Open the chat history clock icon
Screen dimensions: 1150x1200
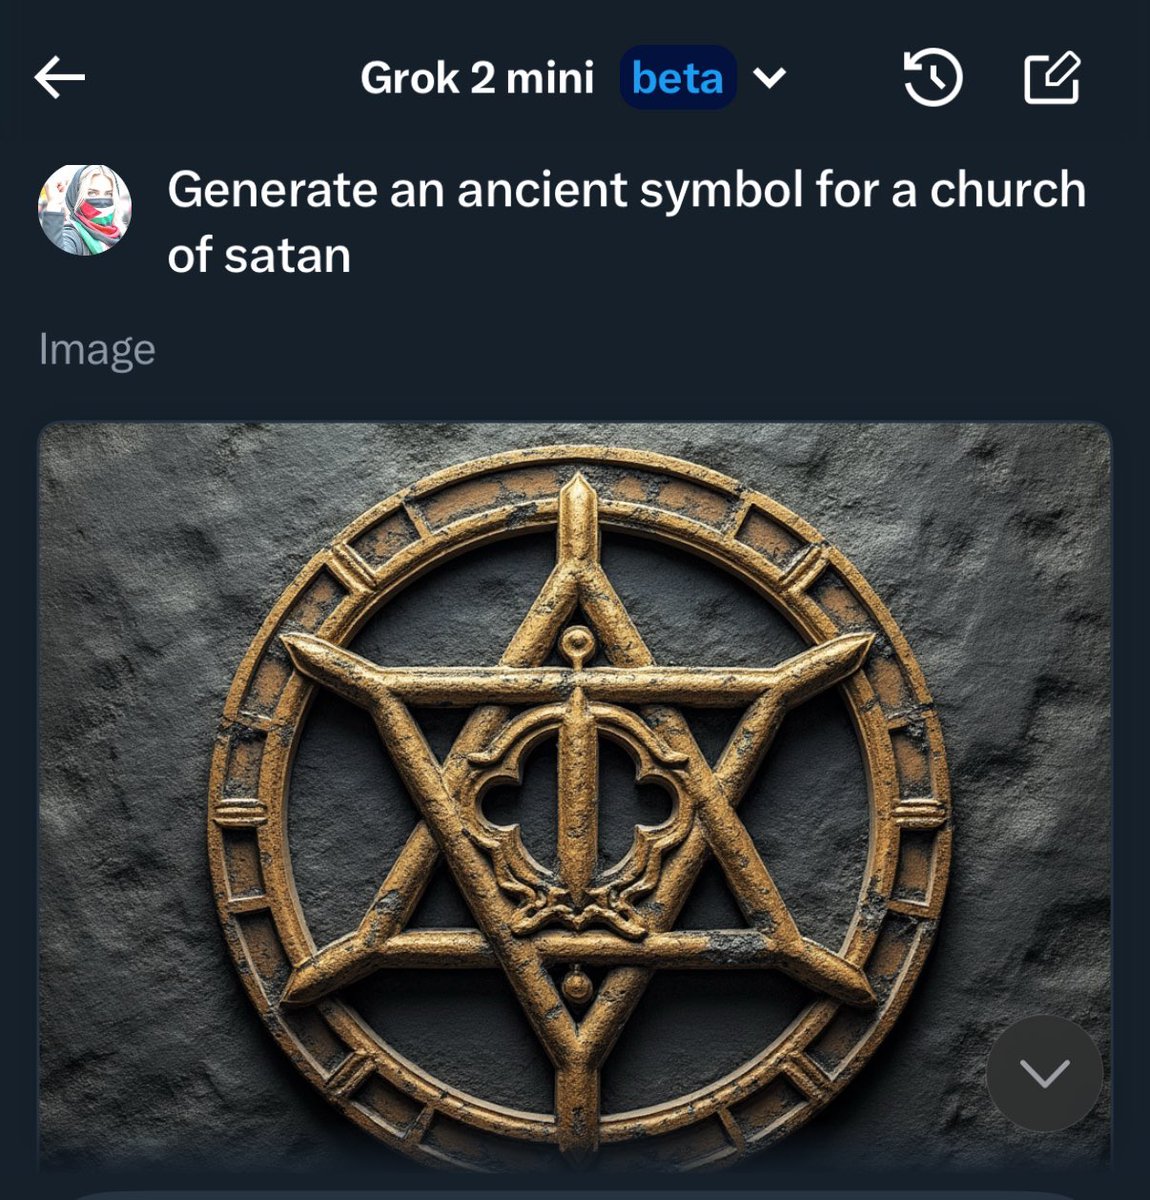932,78
